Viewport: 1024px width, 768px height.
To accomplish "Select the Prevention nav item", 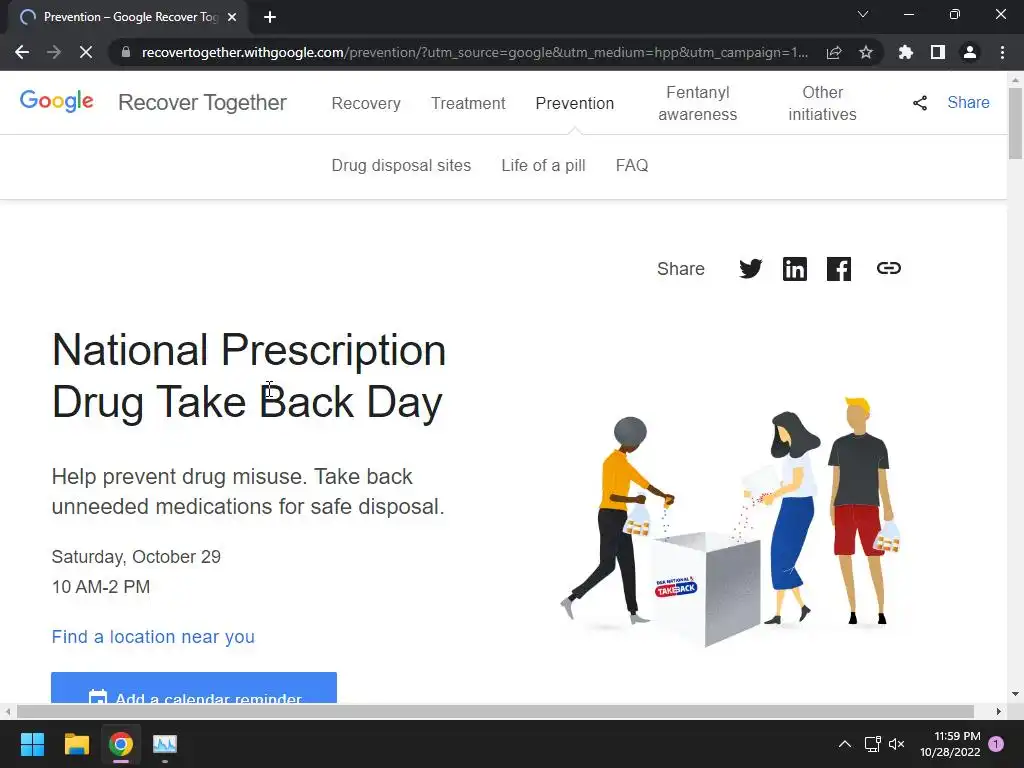I will coord(575,103).
